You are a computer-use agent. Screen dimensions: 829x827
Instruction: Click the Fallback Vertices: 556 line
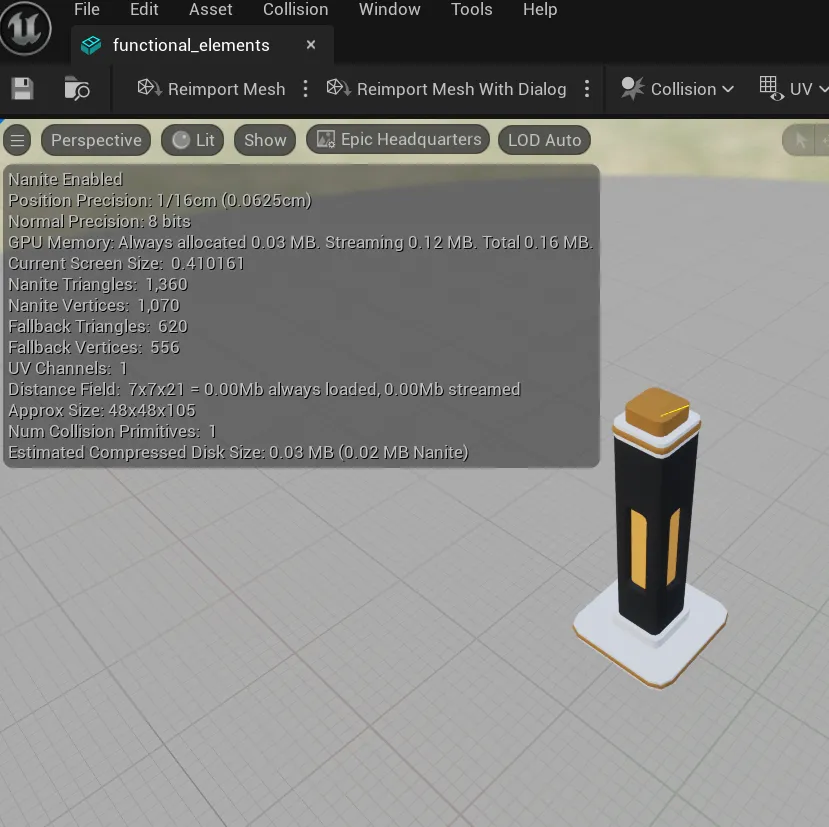point(94,347)
